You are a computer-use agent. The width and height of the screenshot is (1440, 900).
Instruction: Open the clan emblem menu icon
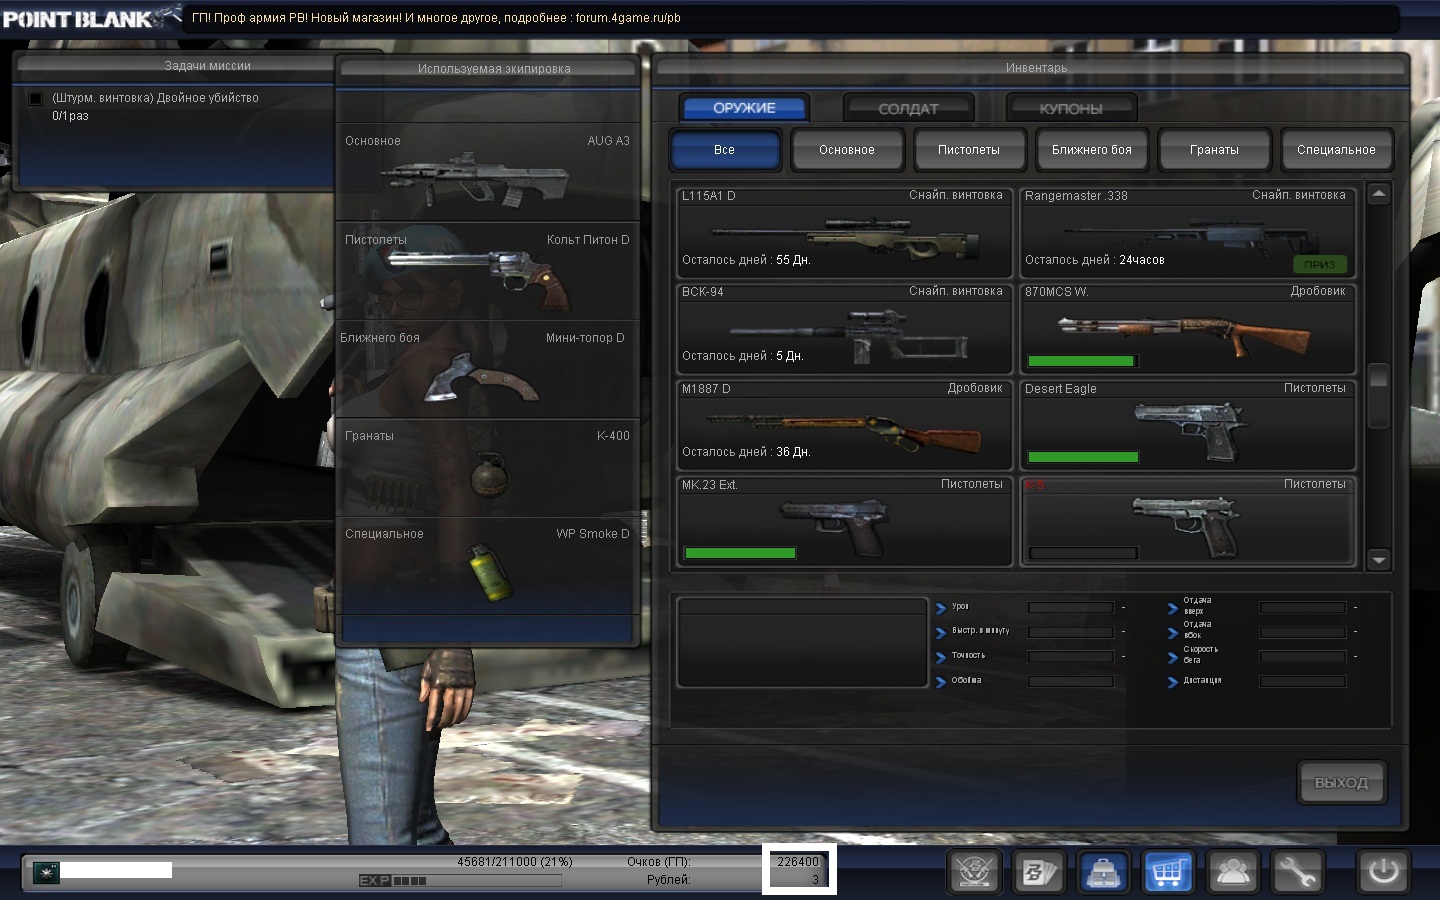pos(976,872)
